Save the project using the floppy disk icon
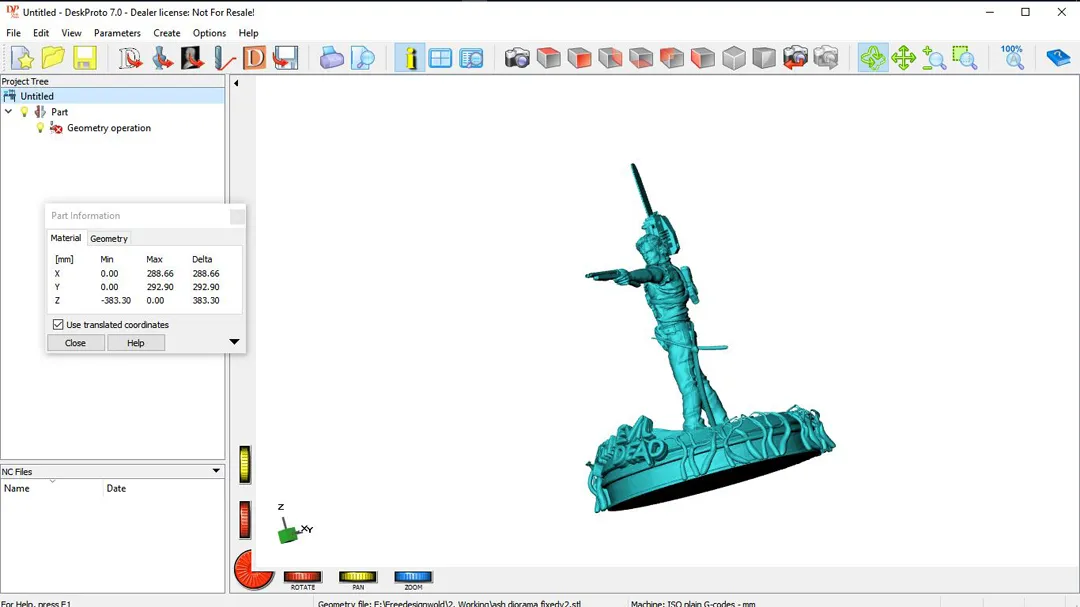 coord(85,58)
